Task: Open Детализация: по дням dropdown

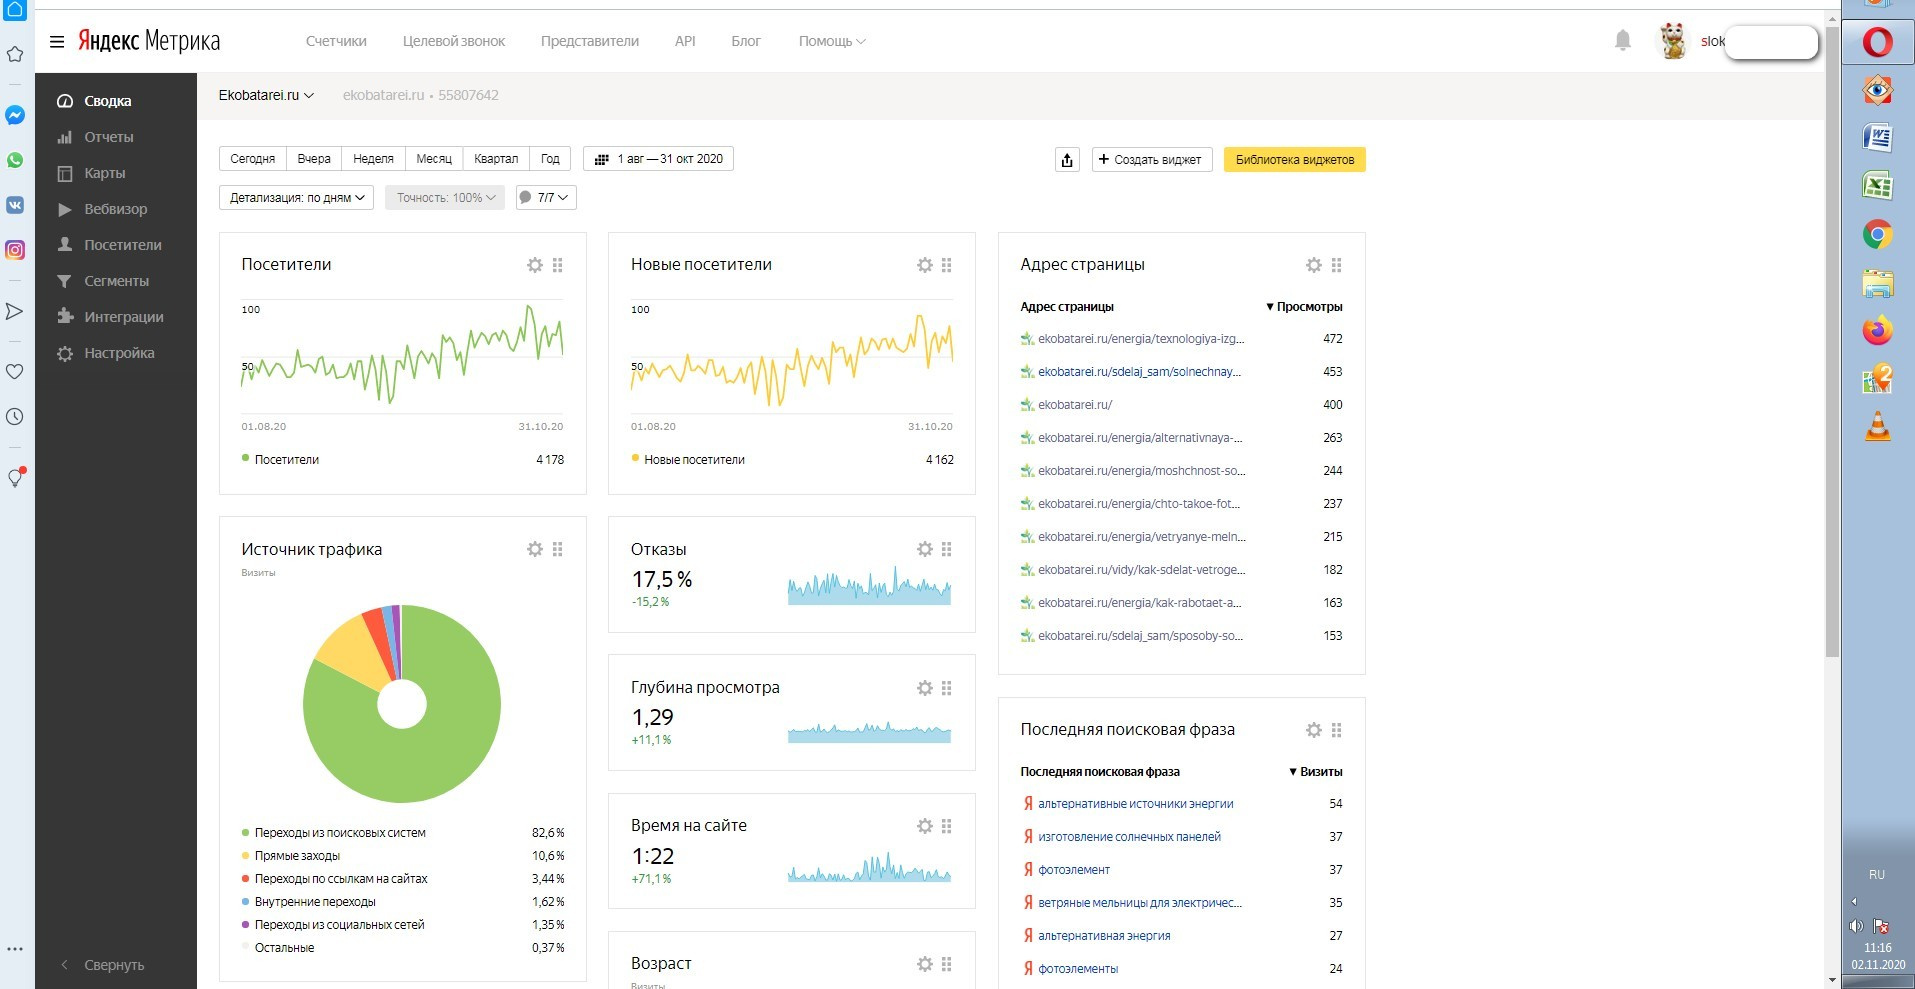Action: [296, 198]
